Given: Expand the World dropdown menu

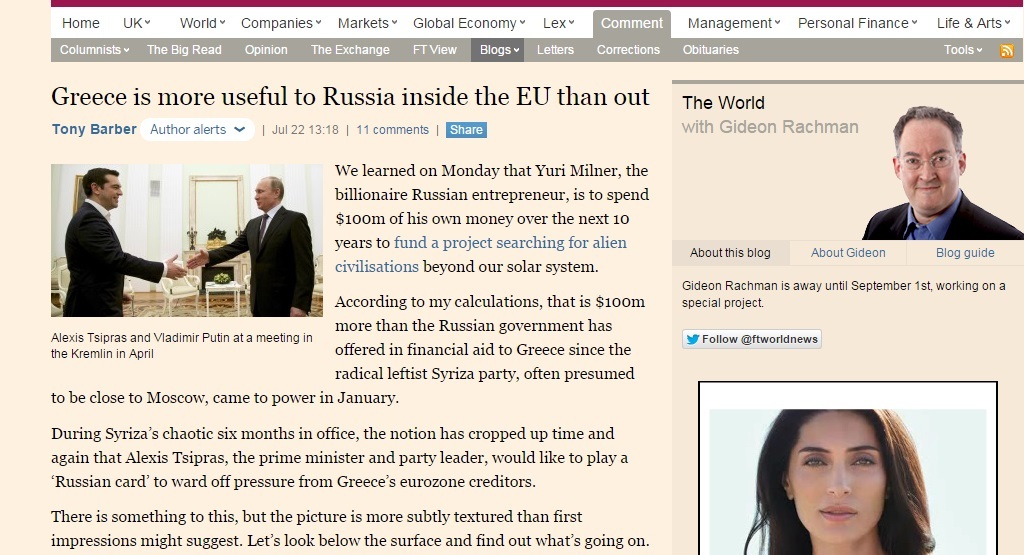Looking at the screenshot, I should coord(202,24).
